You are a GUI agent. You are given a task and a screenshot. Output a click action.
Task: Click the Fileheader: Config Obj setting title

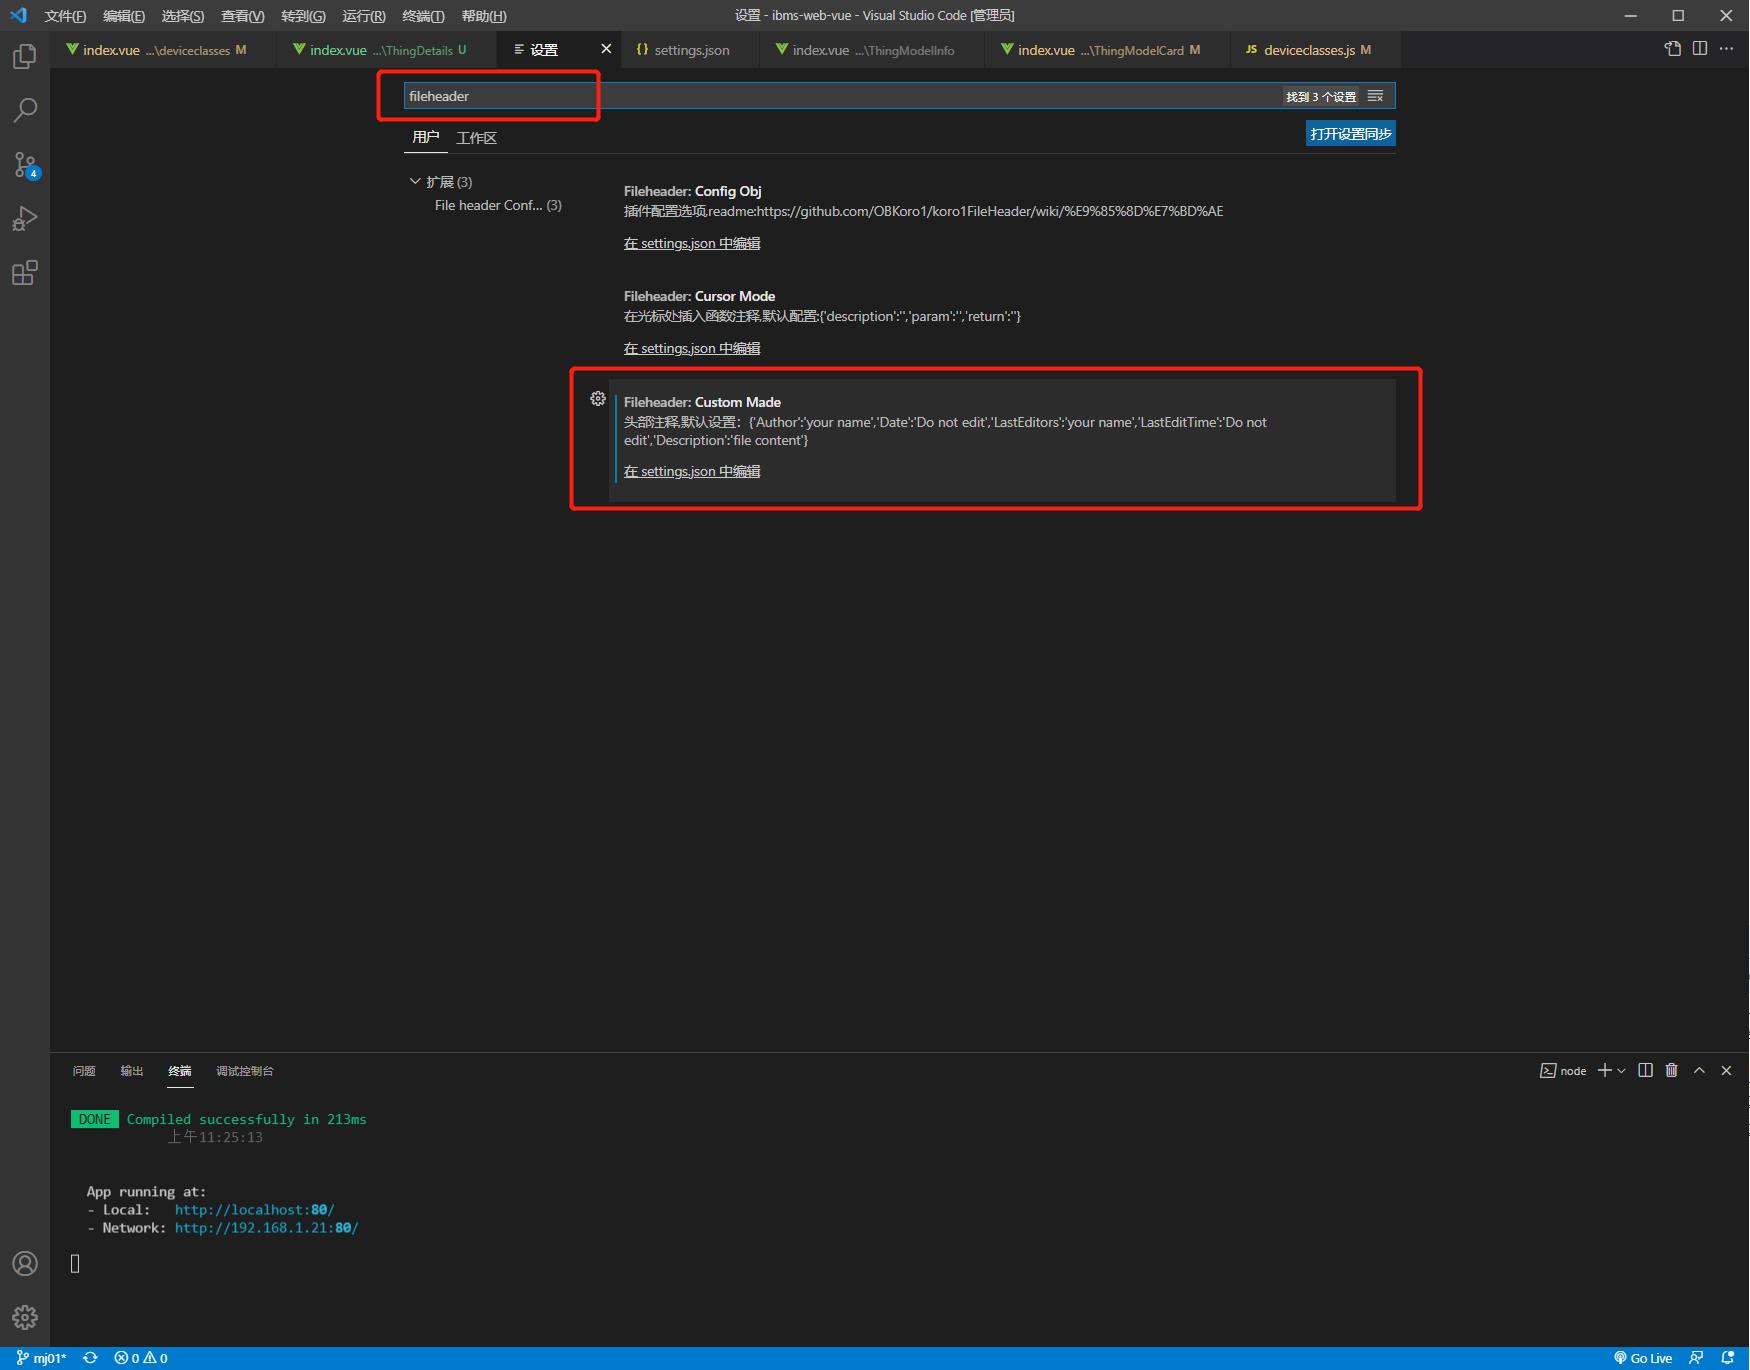point(693,191)
